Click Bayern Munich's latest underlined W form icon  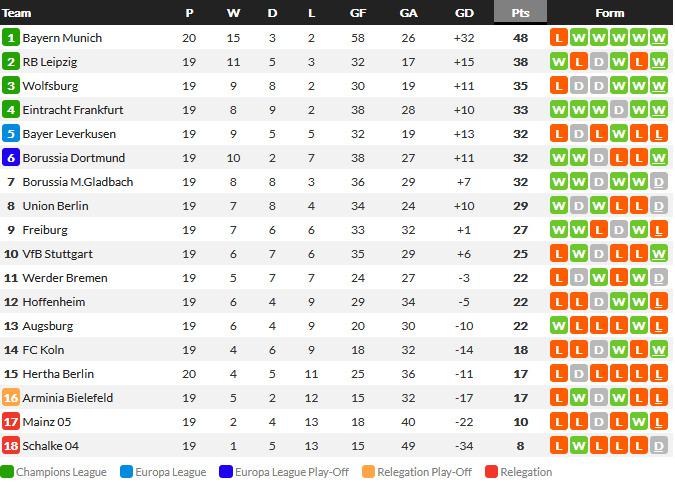[x=659, y=38]
